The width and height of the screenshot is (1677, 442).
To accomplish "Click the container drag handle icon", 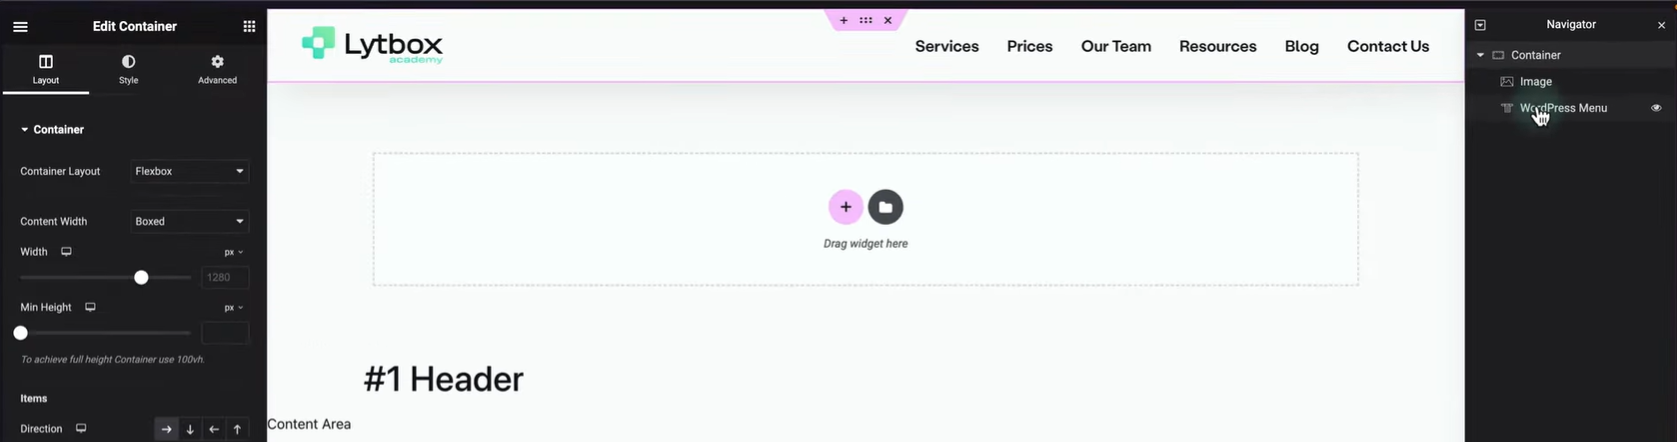I will pyautogui.click(x=866, y=20).
